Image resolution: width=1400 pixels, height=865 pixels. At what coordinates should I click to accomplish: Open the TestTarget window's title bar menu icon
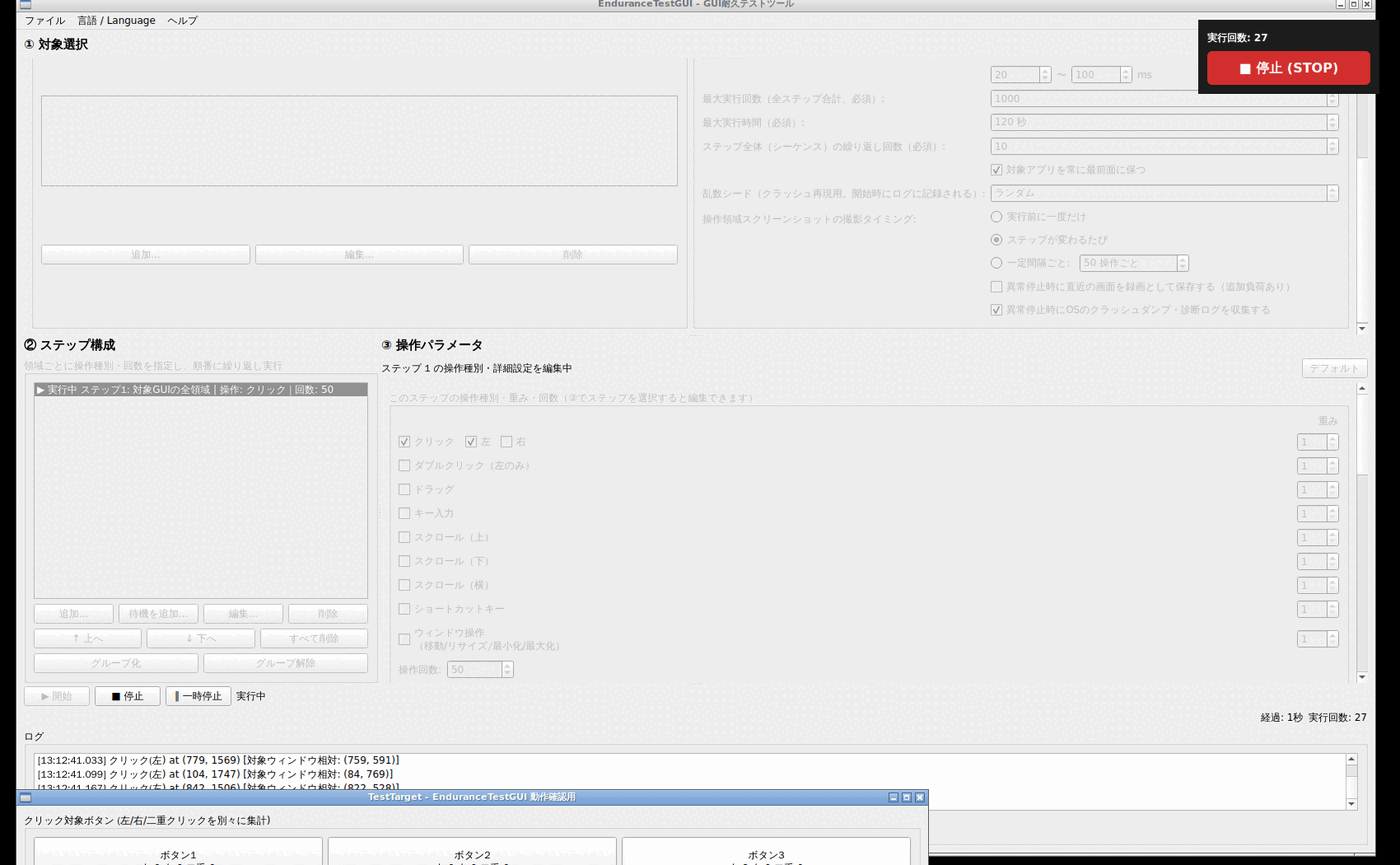26,797
